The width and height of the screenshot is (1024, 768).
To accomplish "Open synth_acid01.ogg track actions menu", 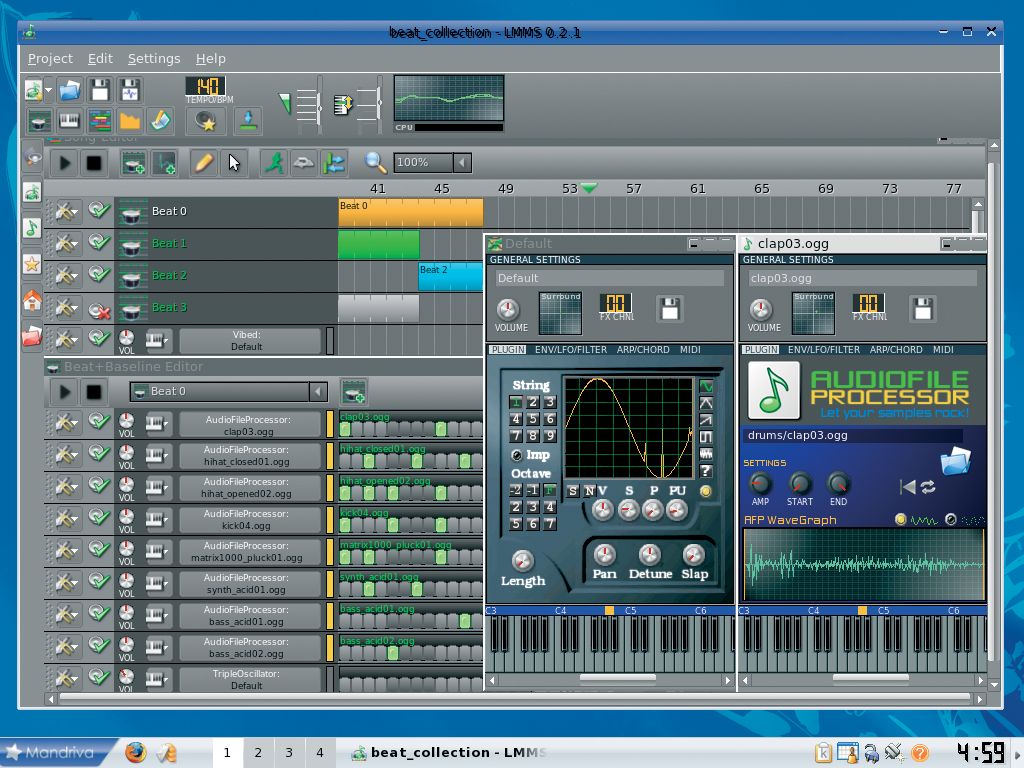I will pyautogui.click(x=66, y=583).
